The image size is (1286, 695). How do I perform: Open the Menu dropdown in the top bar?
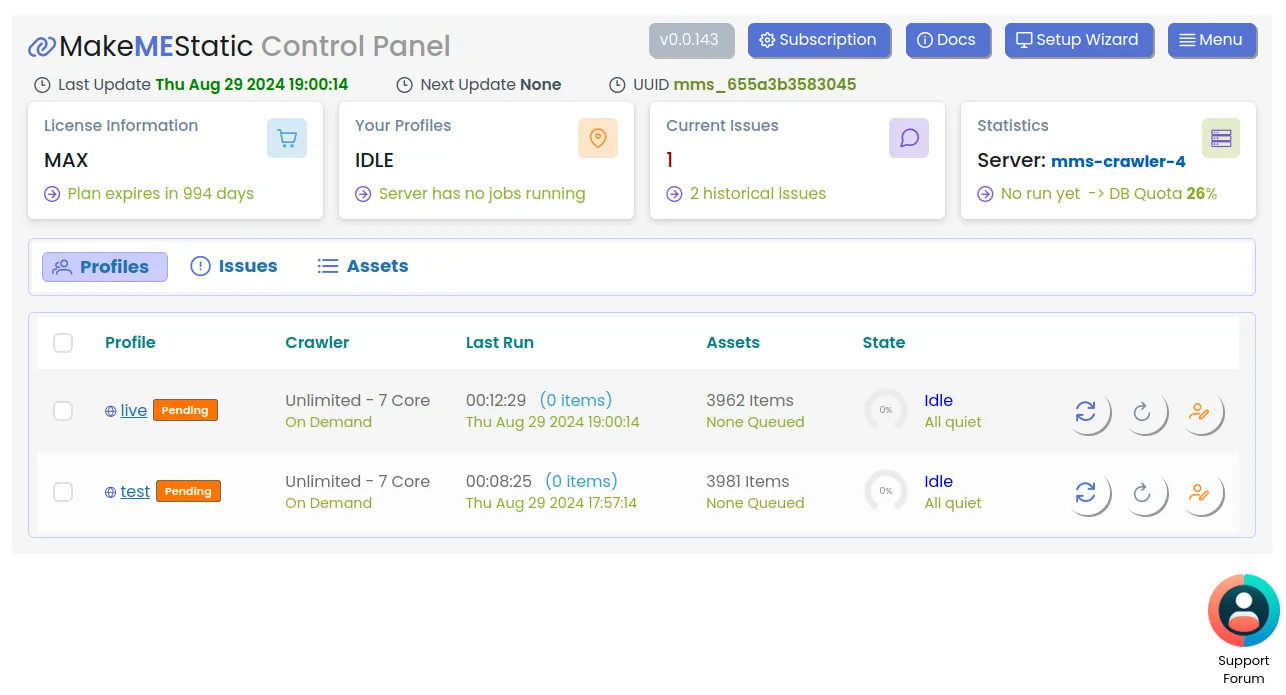pos(1212,40)
